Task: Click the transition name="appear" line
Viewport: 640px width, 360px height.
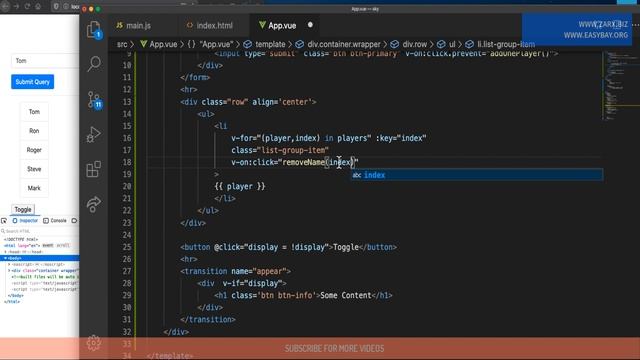Action: tap(236, 271)
